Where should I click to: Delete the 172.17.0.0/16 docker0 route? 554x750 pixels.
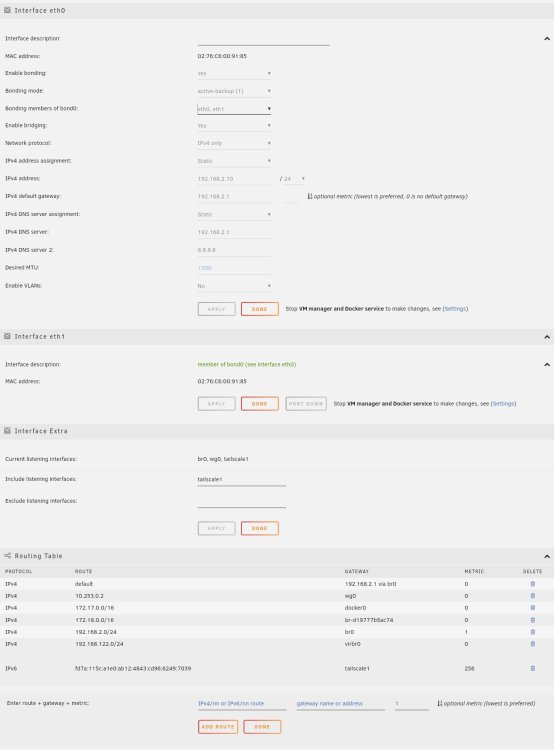(532, 608)
